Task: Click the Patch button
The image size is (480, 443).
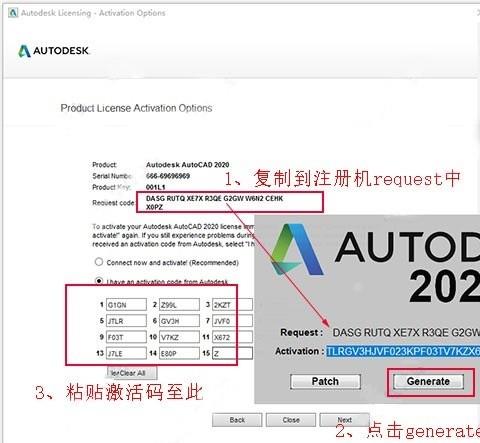Action: click(325, 381)
